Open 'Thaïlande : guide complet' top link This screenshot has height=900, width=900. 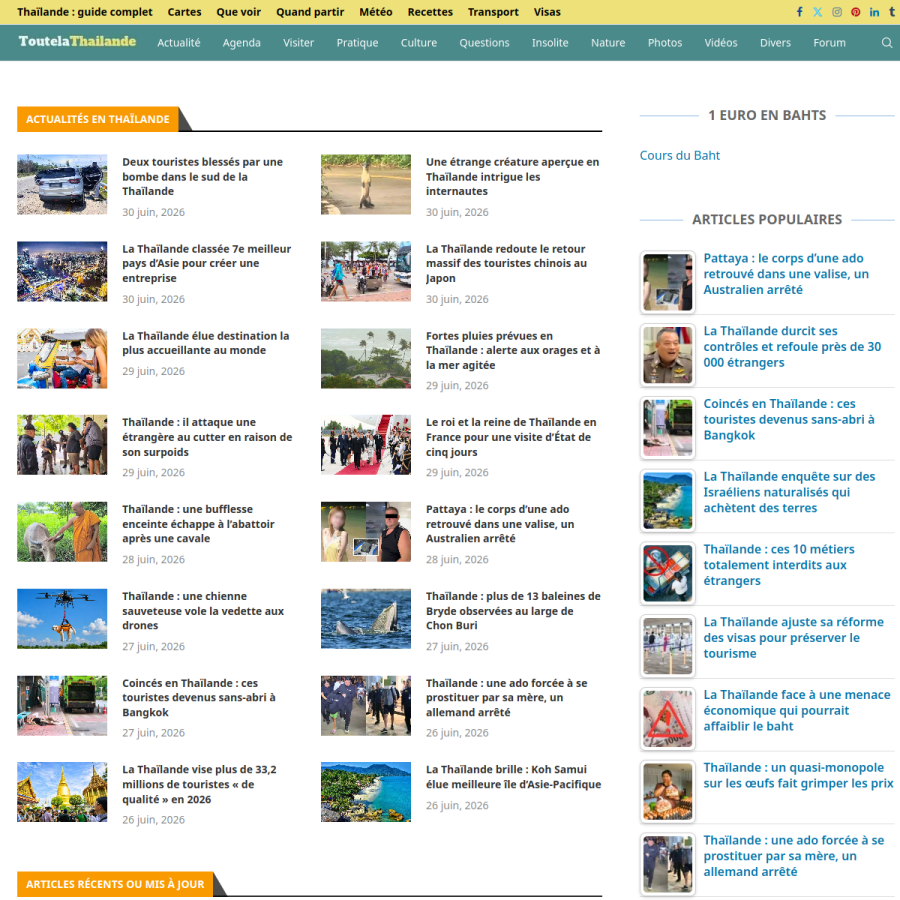click(85, 12)
